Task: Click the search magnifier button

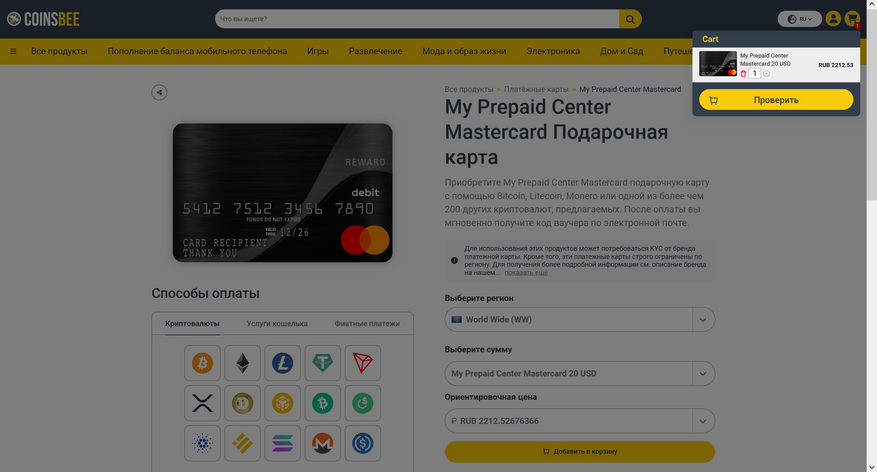Action: click(x=630, y=19)
